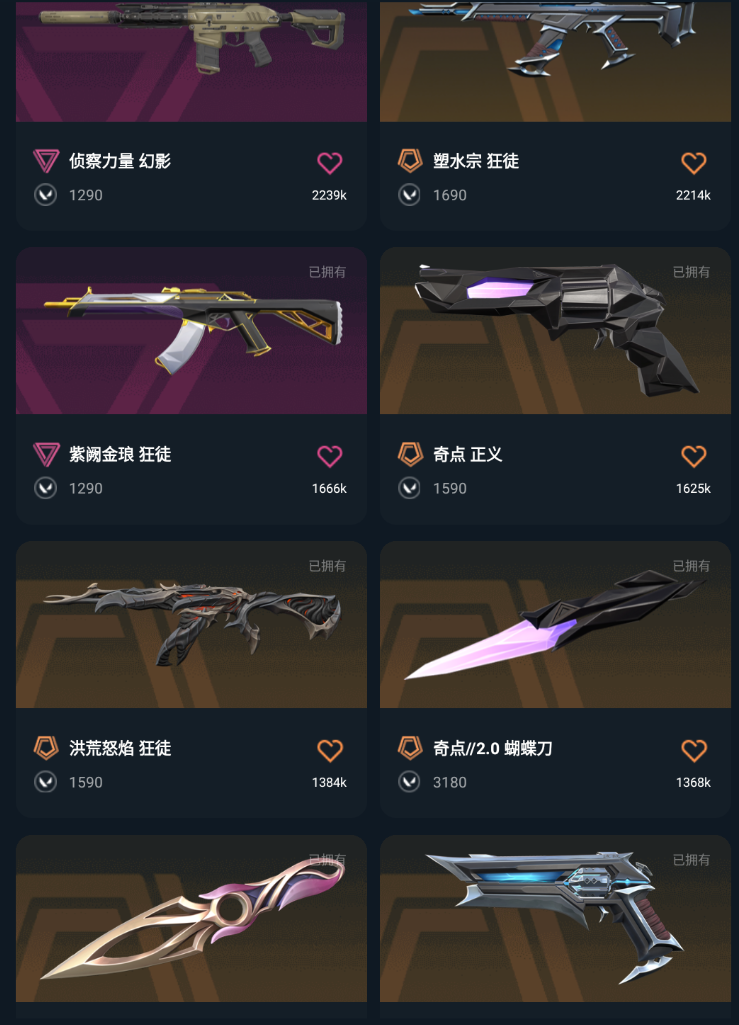This screenshot has width=739, height=1025.
Task: Tap heart icon for 奇点//2.0 蝴蝶刀
Action: [x=694, y=750]
